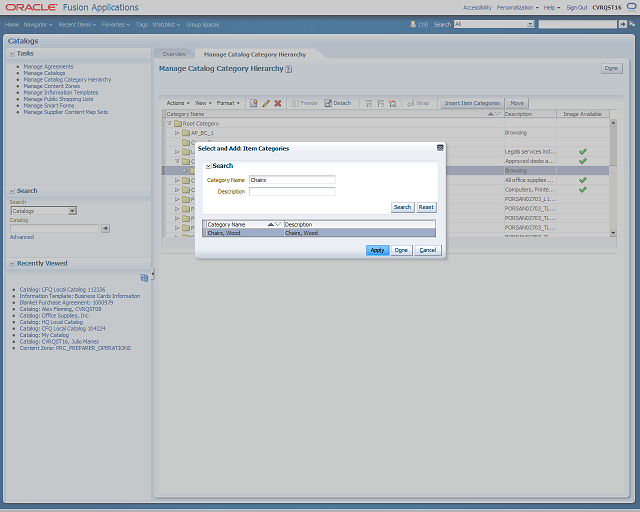Click the Collapse tree icon in the toolbar
Screen dimensions: 640x512
380,104
